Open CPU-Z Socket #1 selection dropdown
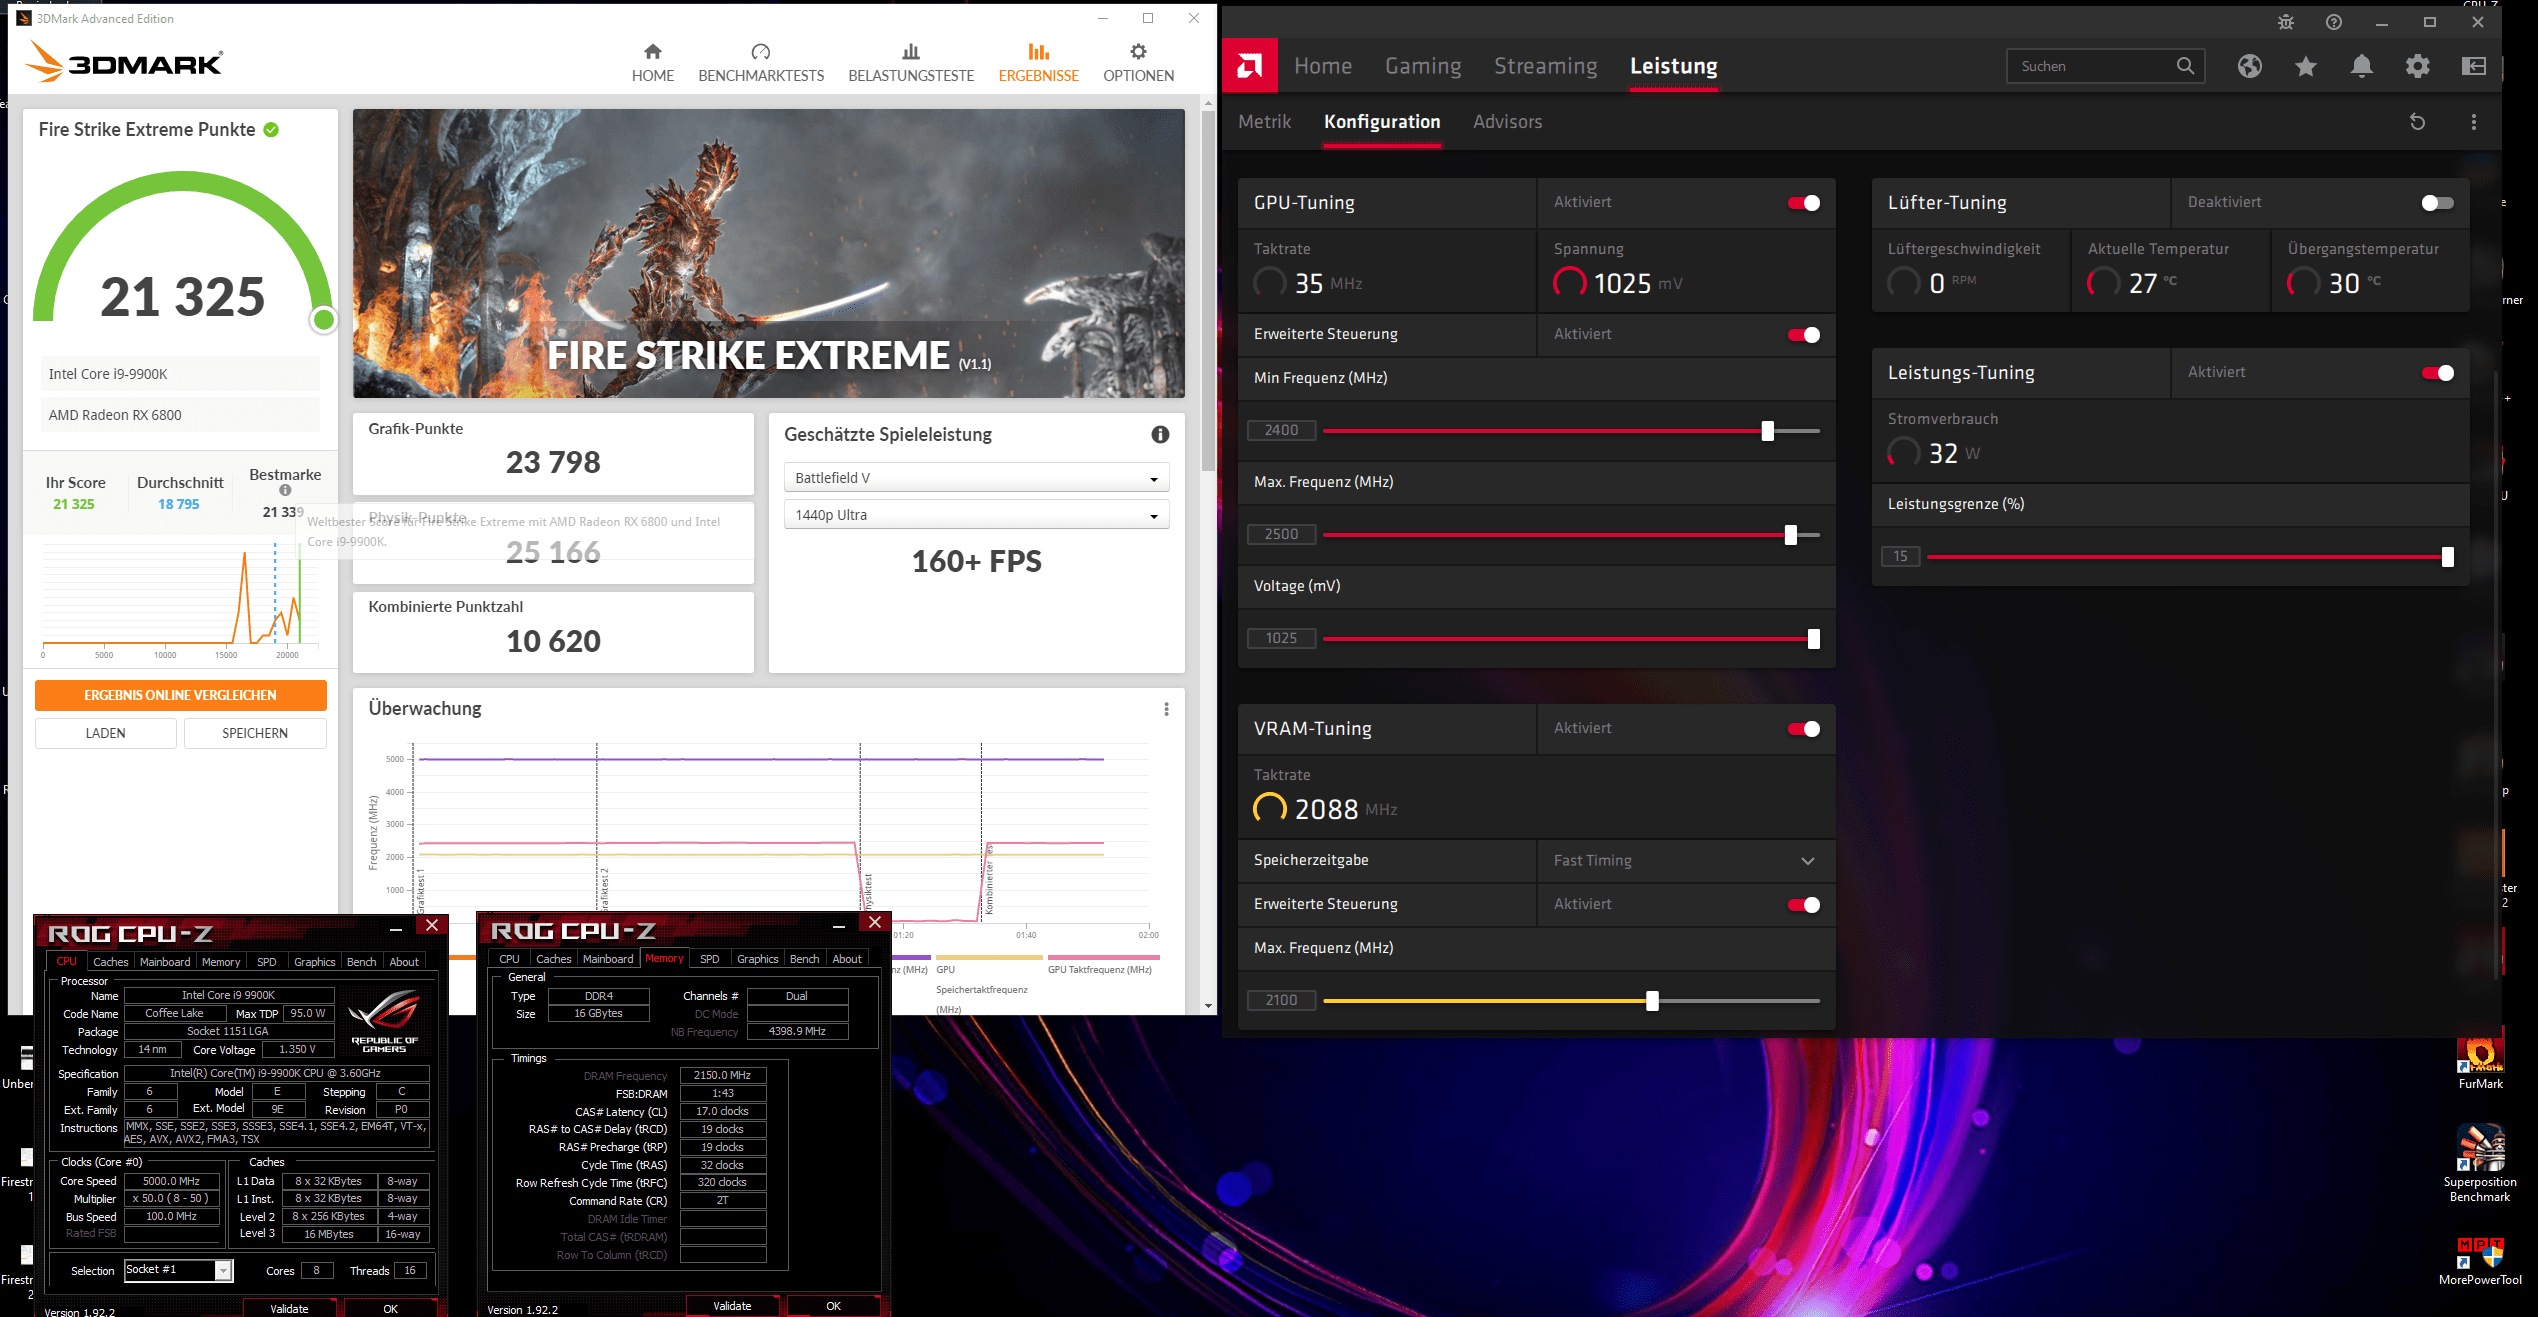 click(179, 1270)
